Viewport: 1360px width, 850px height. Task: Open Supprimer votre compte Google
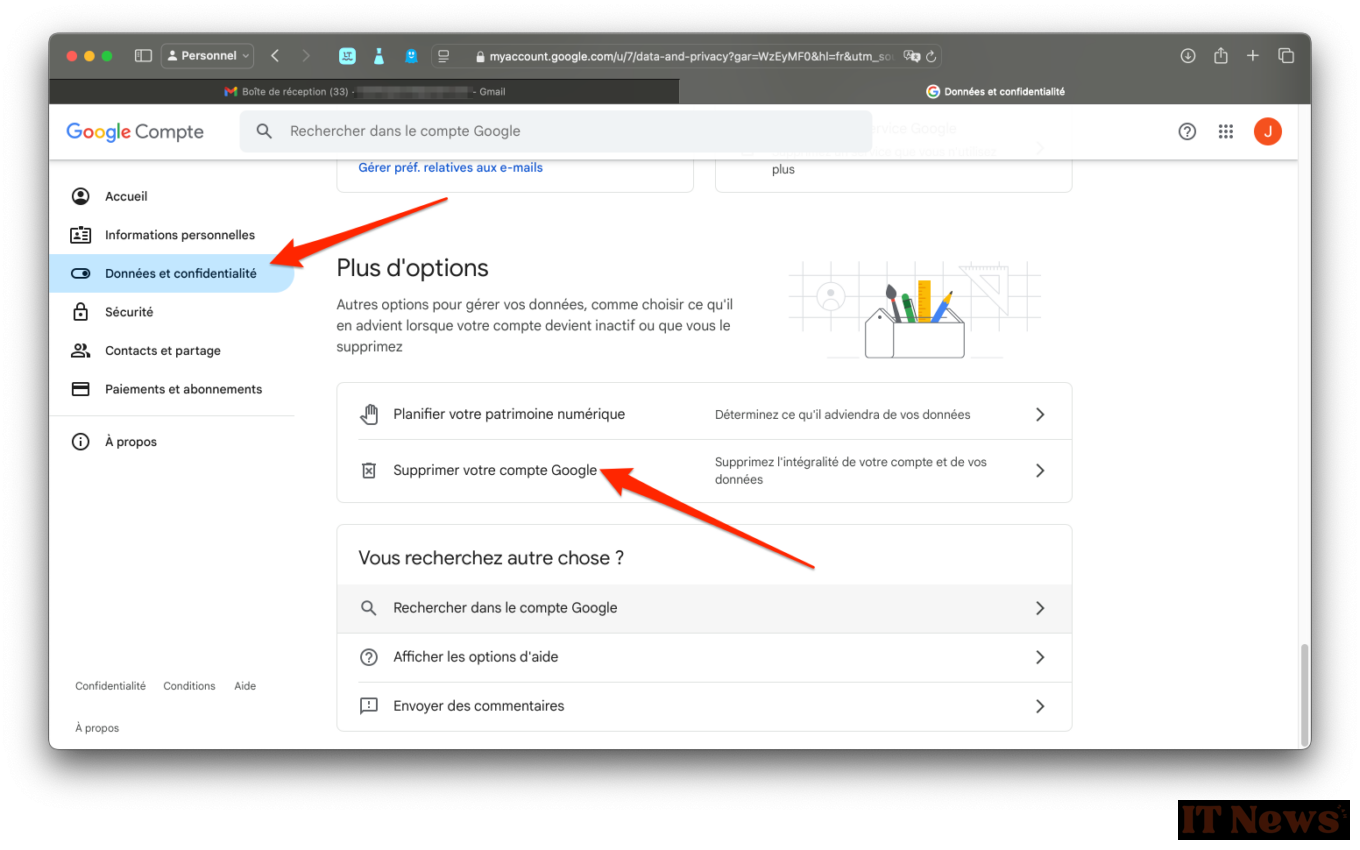tap(704, 471)
